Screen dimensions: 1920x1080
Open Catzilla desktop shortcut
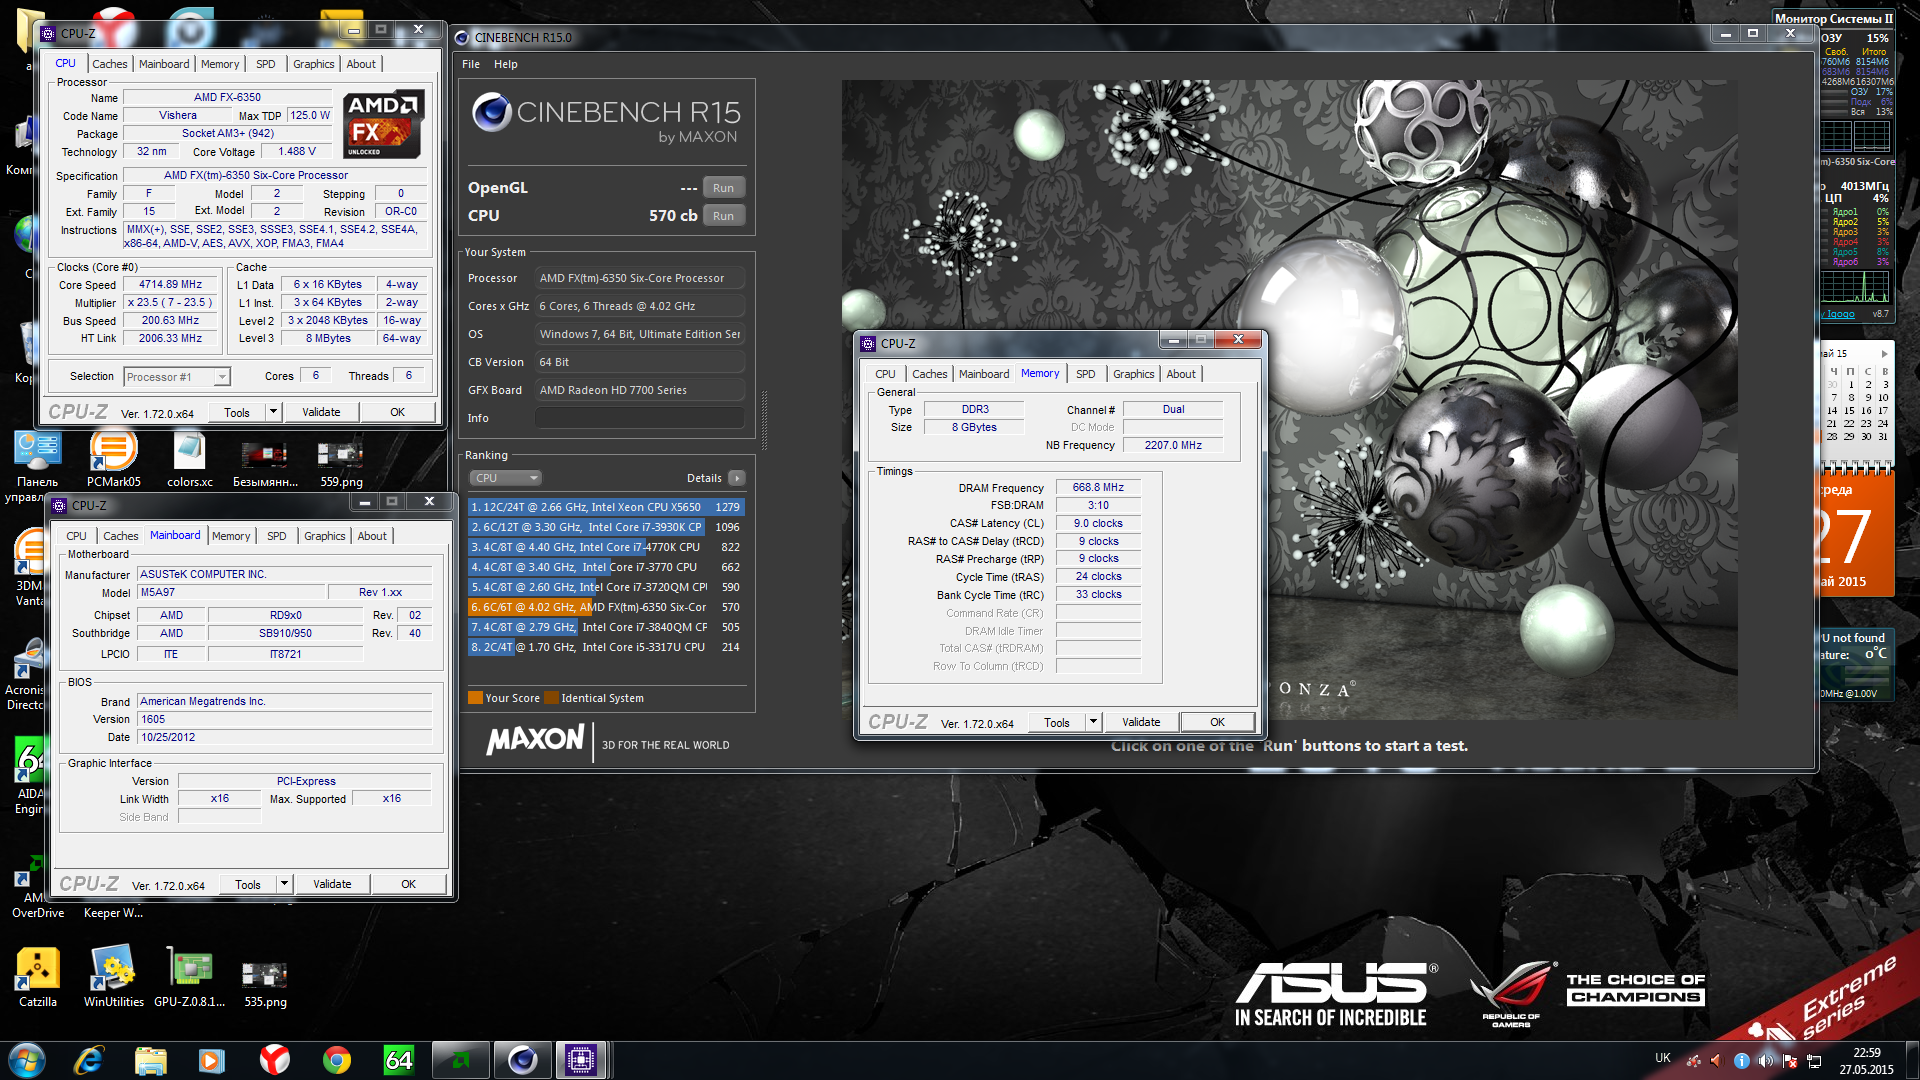click(x=38, y=978)
